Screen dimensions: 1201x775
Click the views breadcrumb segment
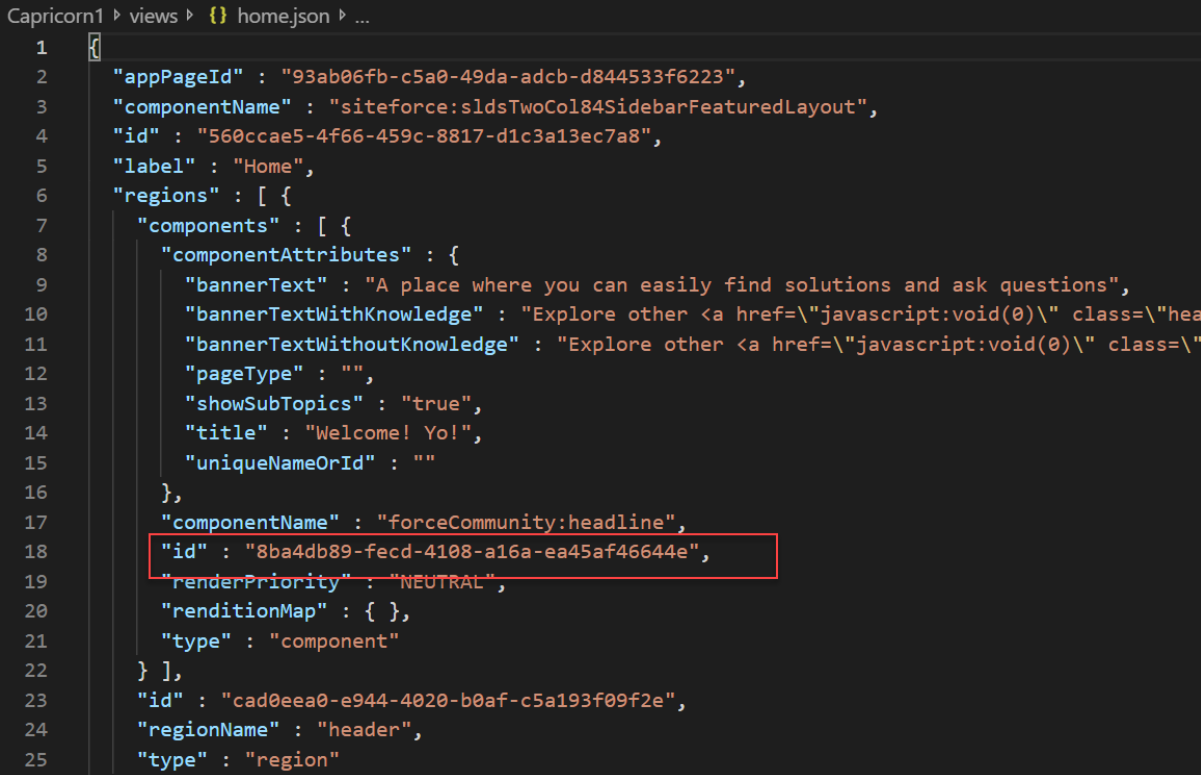tap(153, 16)
